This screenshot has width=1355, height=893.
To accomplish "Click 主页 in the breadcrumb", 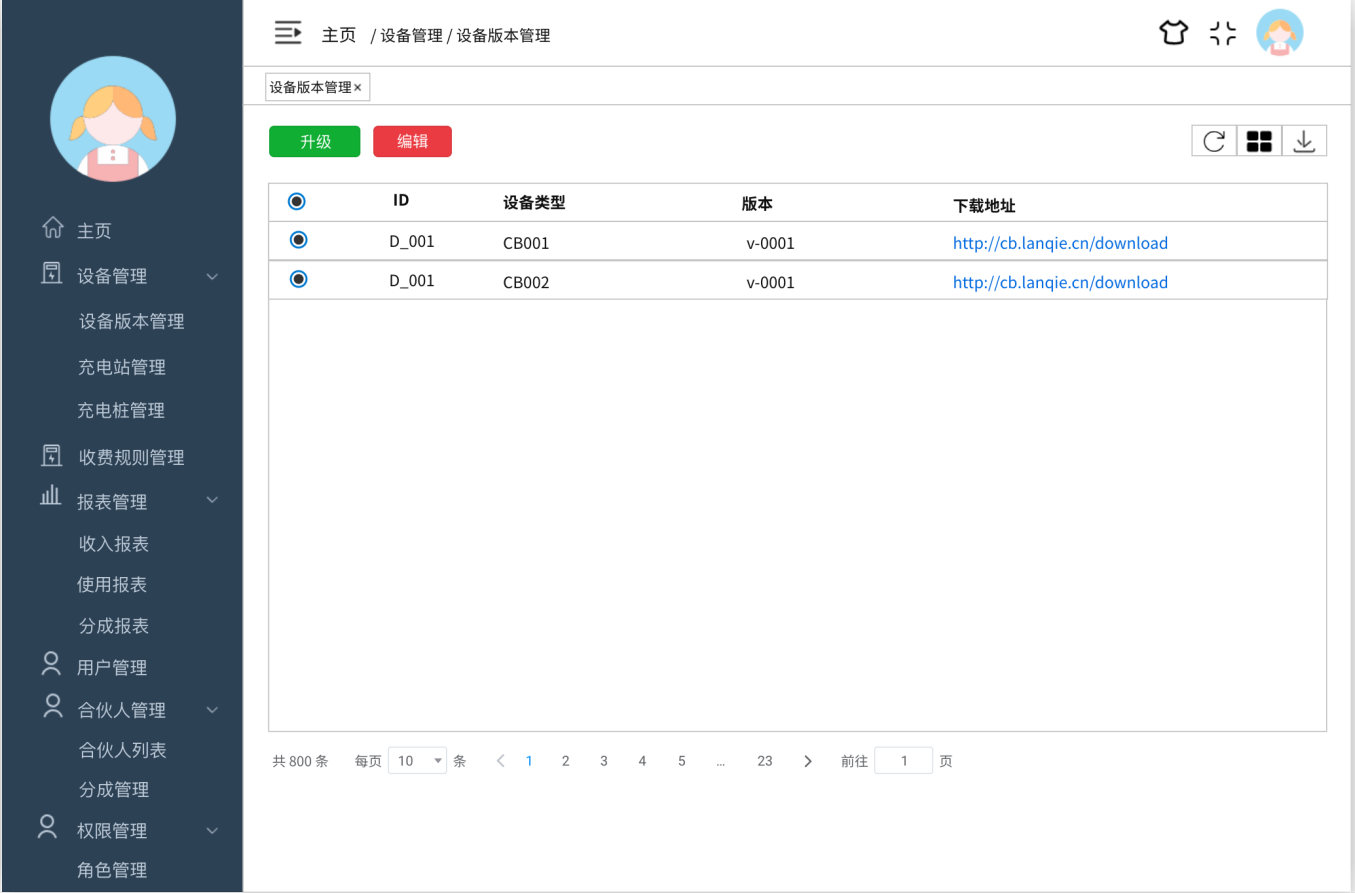I will coord(339,35).
